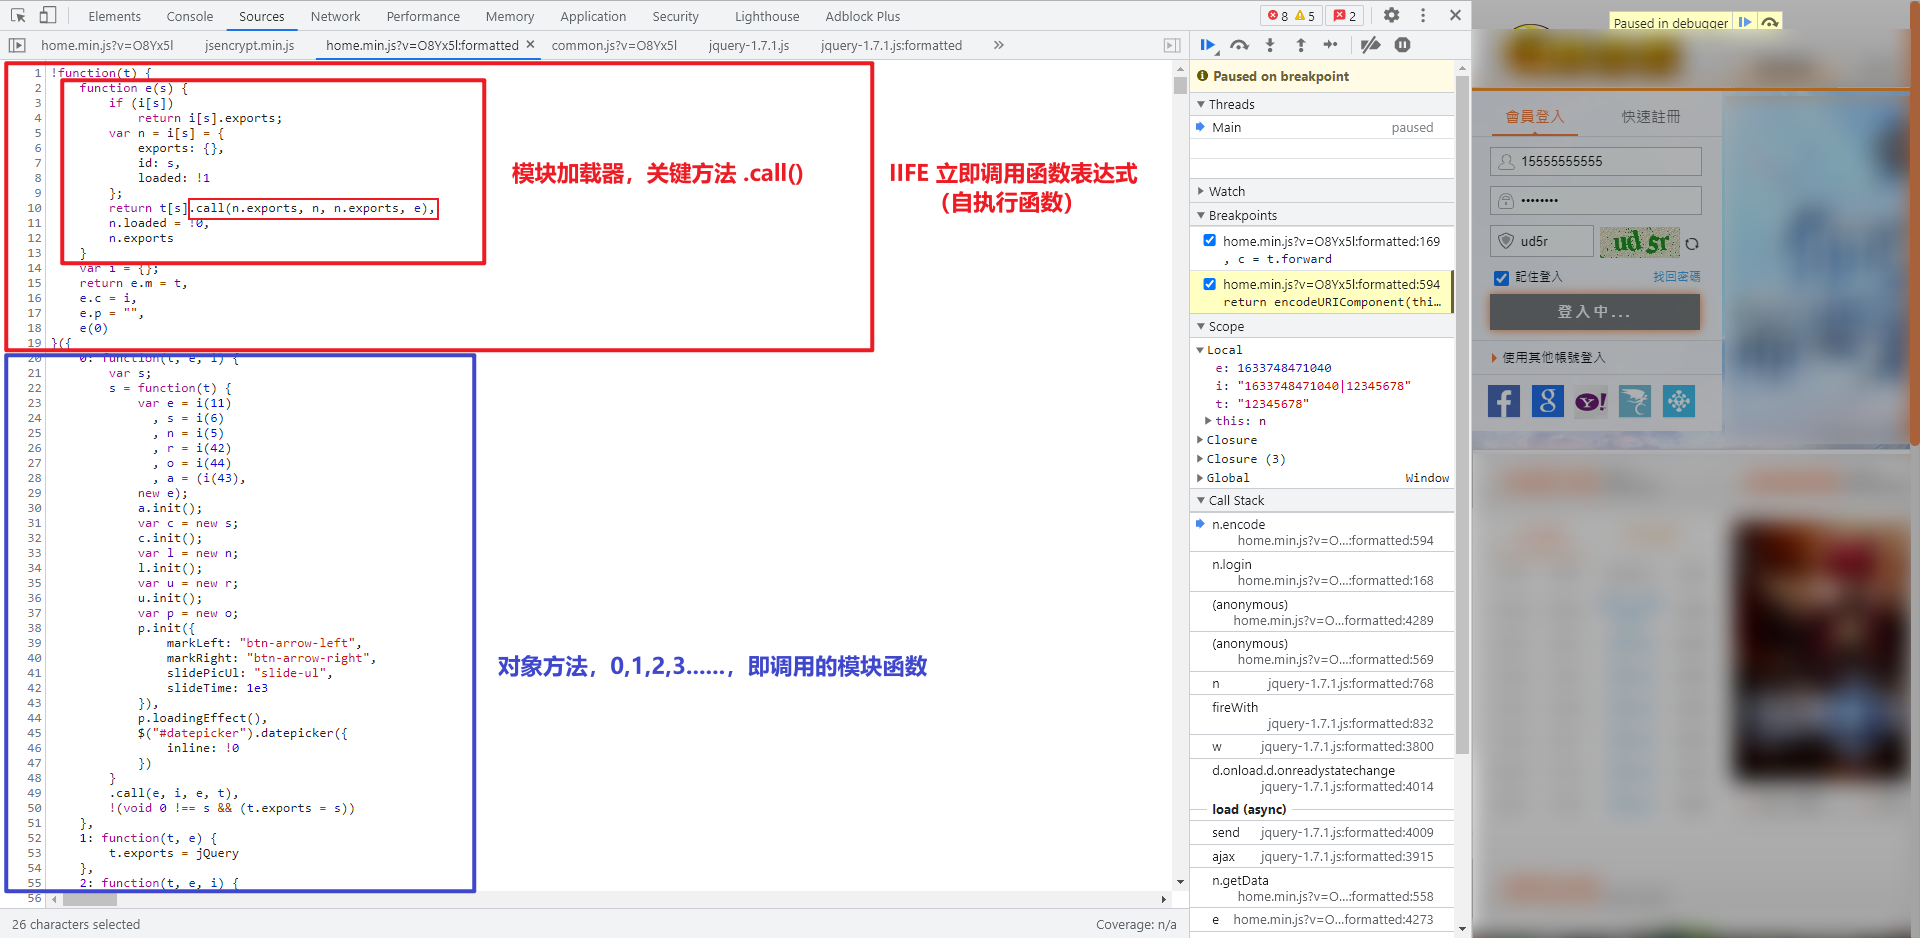Click the Step into function icon

coord(1270,45)
